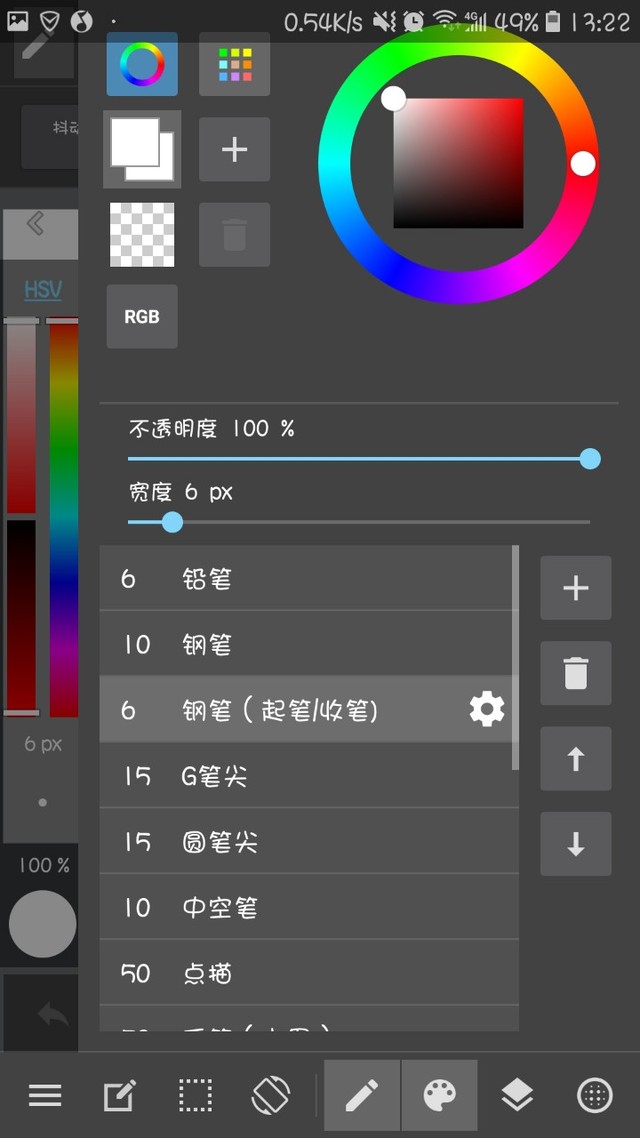Viewport: 640px width, 1138px height.
Task: Tap the edit canvas icon
Action: (120, 1096)
